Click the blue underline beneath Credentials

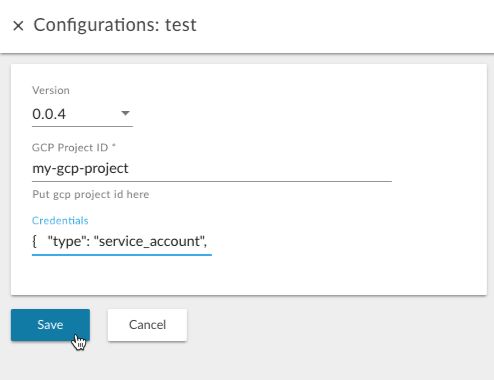122,255
